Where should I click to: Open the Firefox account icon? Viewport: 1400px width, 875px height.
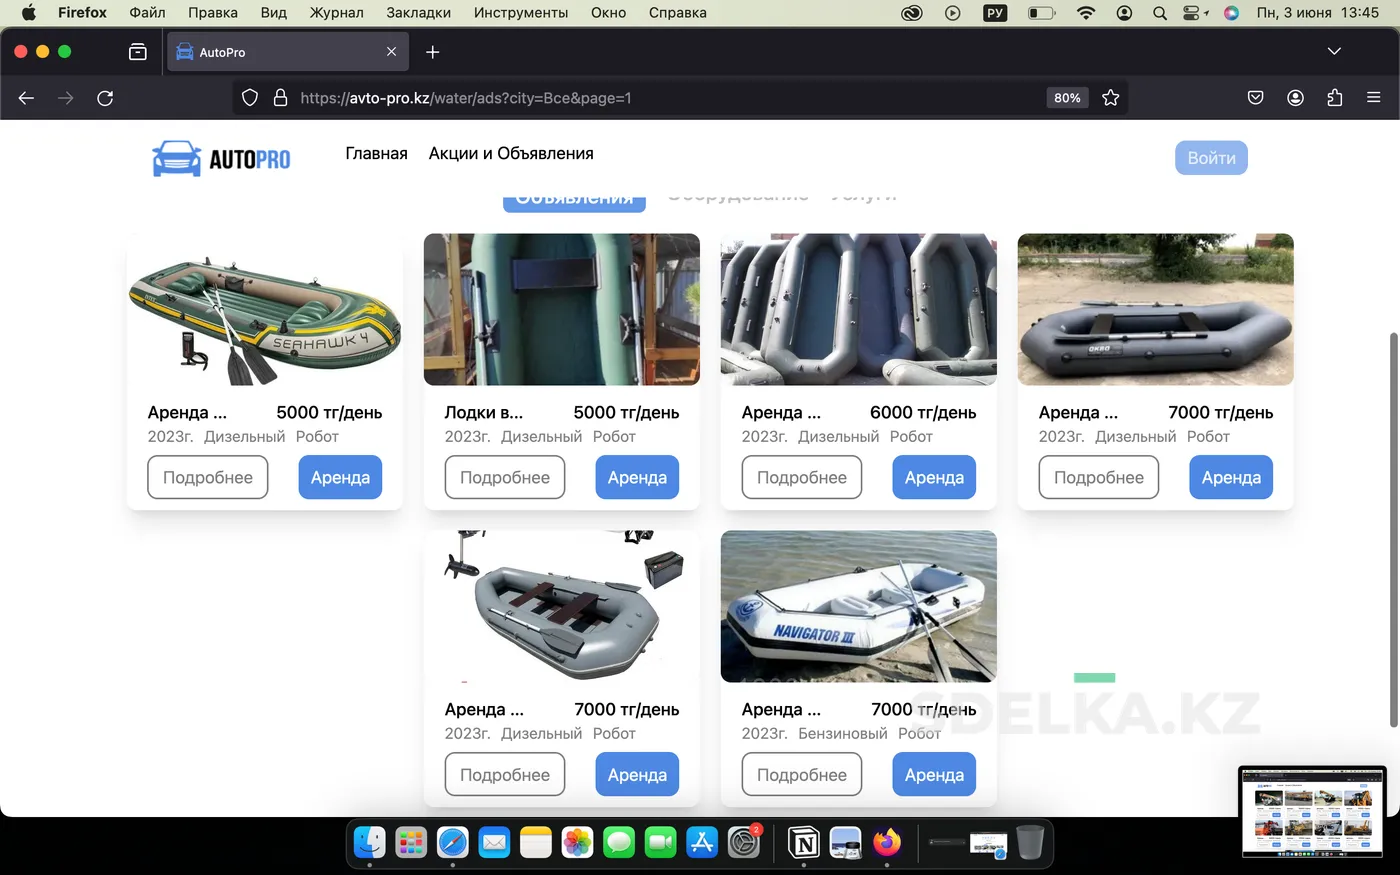click(x=1295, y=98)
